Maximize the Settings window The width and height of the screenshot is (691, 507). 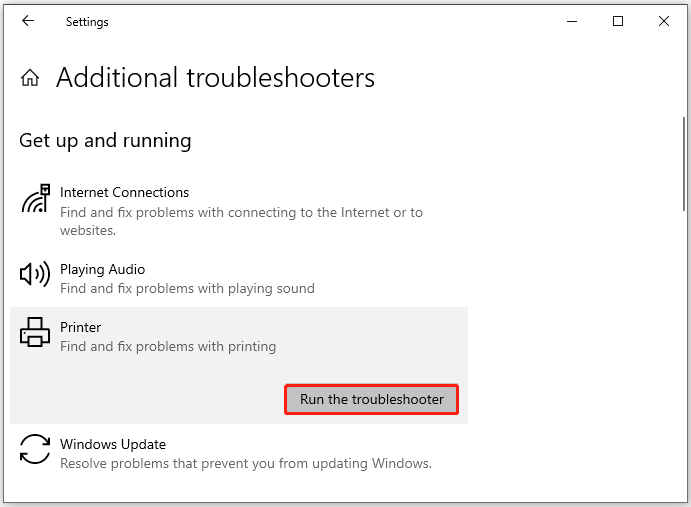coord(618,21)
